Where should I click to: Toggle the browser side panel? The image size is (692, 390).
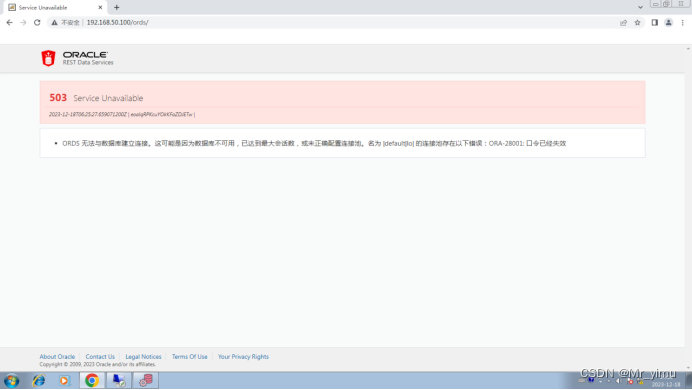[654, 22]
